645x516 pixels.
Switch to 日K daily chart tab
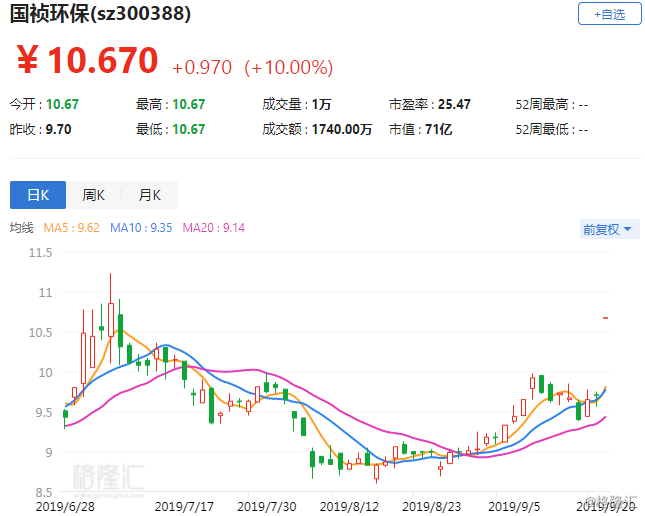[x=38, y=195]
